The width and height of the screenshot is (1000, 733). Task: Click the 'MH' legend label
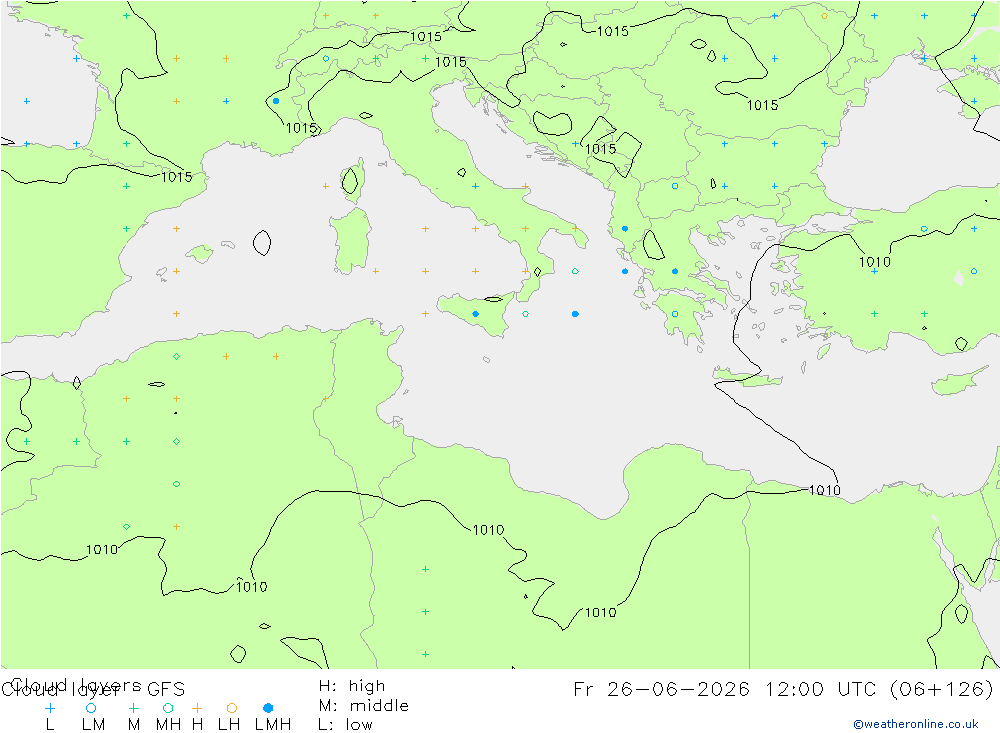pyautogui.click(x=168, y=725)
